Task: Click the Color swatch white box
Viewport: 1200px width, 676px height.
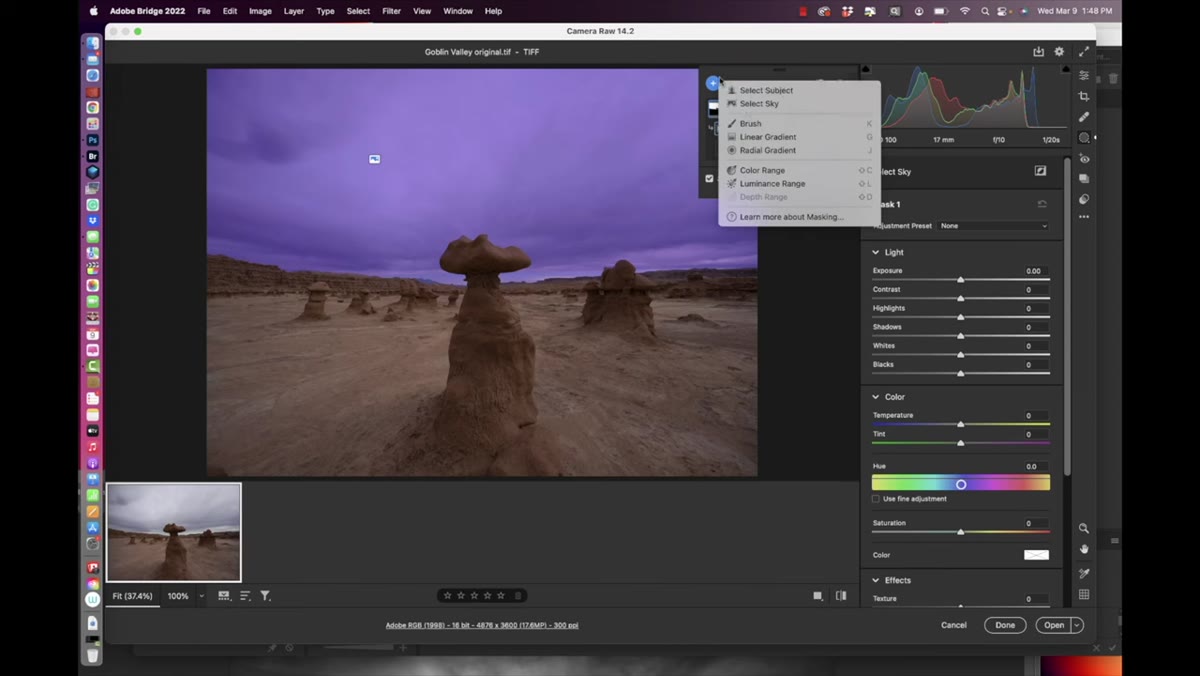Action: pyautogui.click(x=1036, y=555)
